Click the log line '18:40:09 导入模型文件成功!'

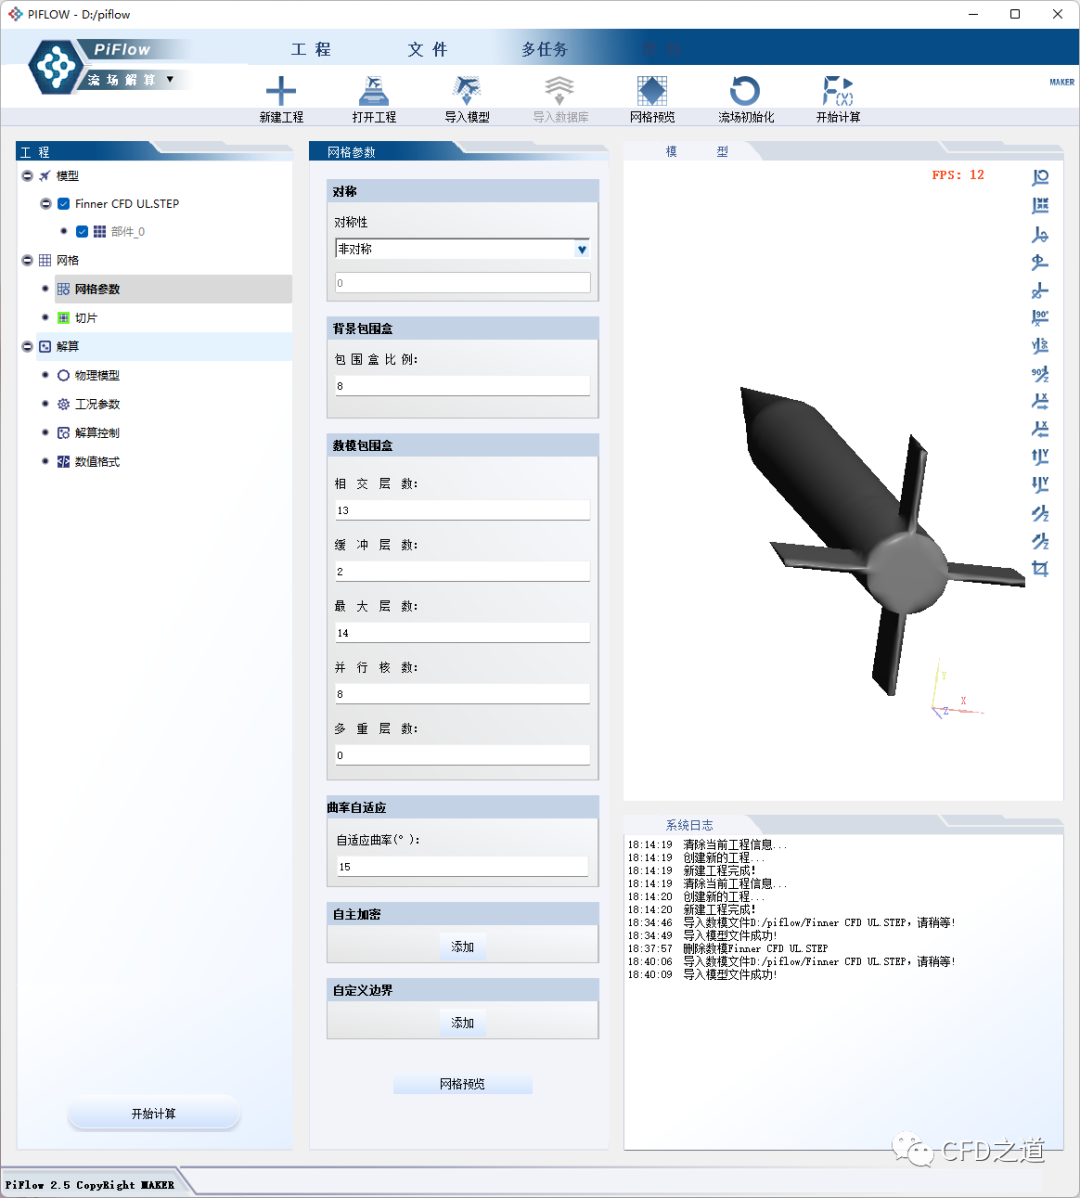coord(703,975)
